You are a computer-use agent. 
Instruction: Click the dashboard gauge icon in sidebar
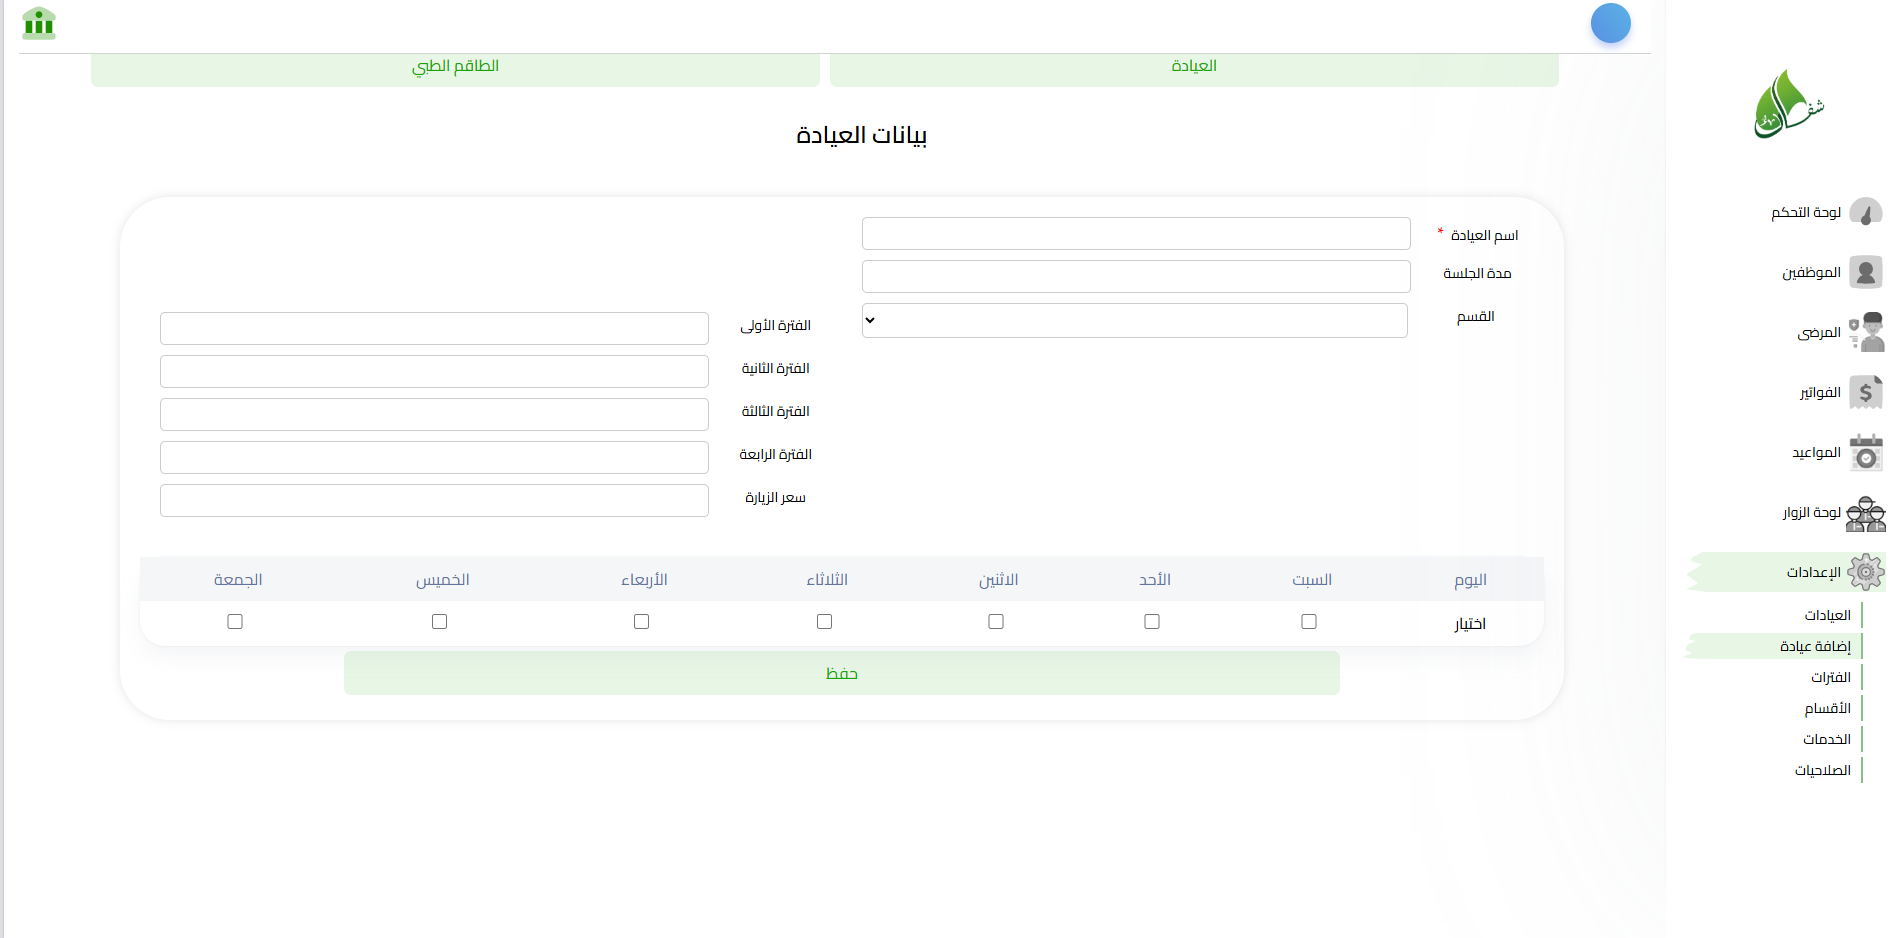pos(1865,212)
